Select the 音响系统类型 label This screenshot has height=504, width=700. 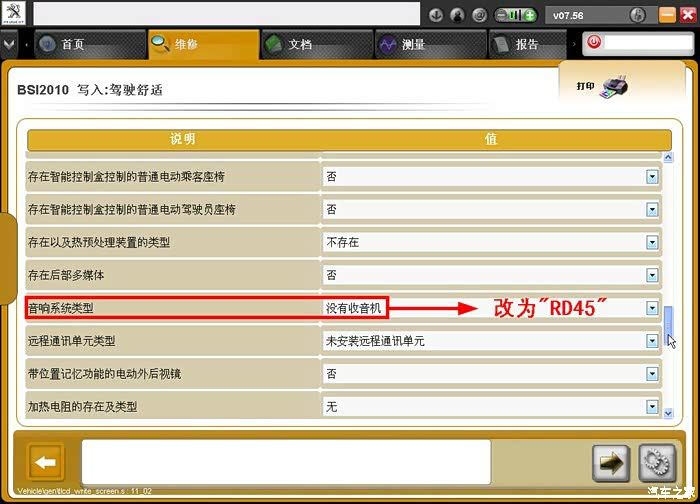point(61,308)
